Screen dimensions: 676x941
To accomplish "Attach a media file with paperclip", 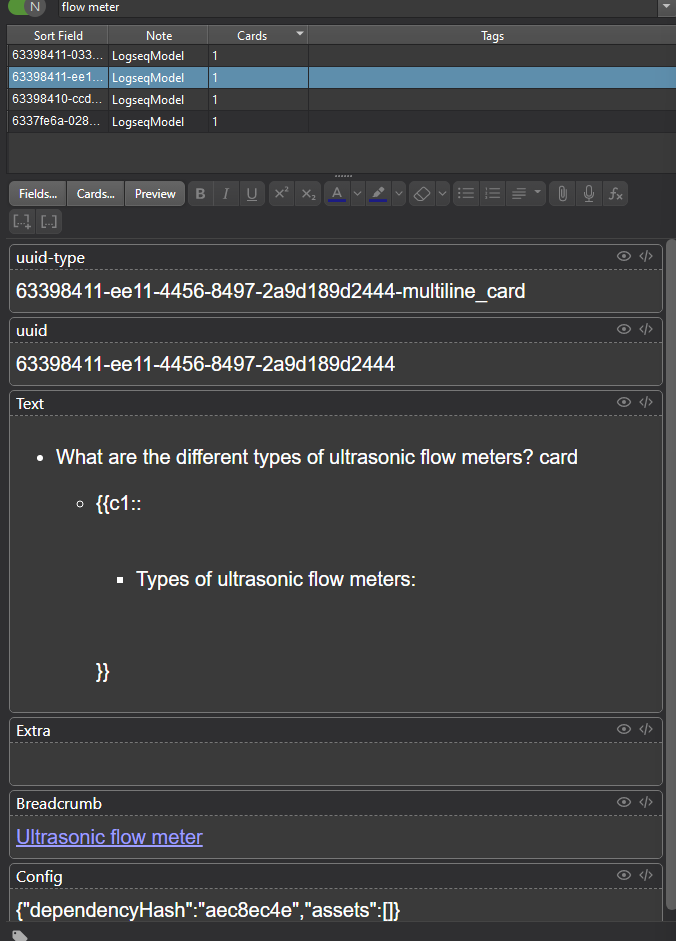I will 563,194.
